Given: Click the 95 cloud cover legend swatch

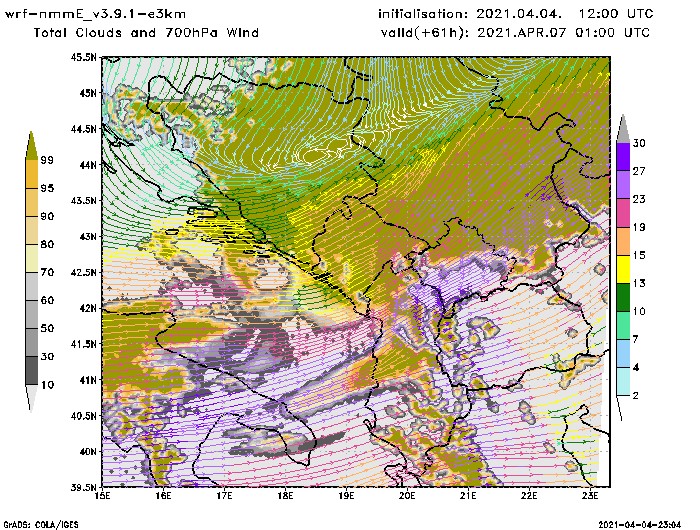Looking at the screenshot, I should [x=31, y=202].
